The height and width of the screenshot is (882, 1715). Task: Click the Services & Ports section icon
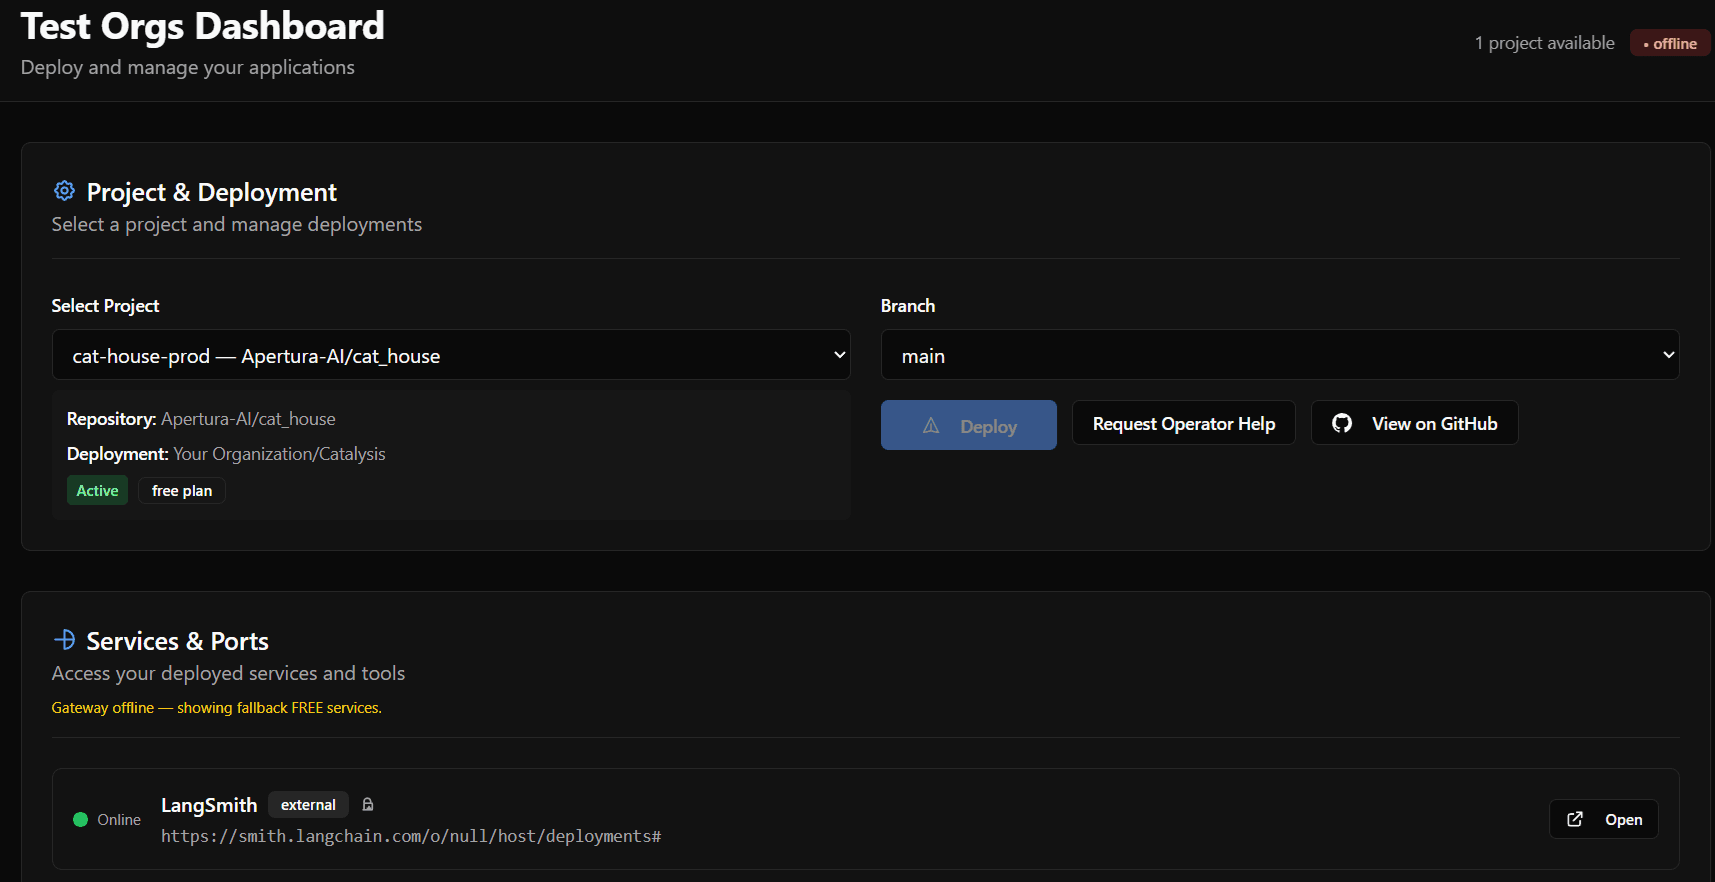coord(65,640)
